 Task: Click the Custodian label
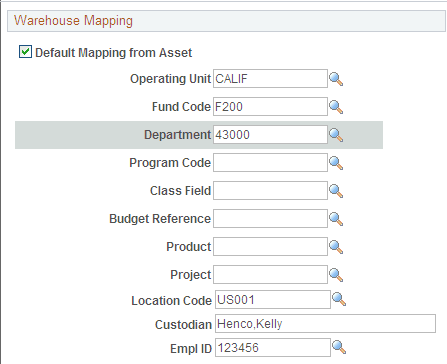click(183, 325)
